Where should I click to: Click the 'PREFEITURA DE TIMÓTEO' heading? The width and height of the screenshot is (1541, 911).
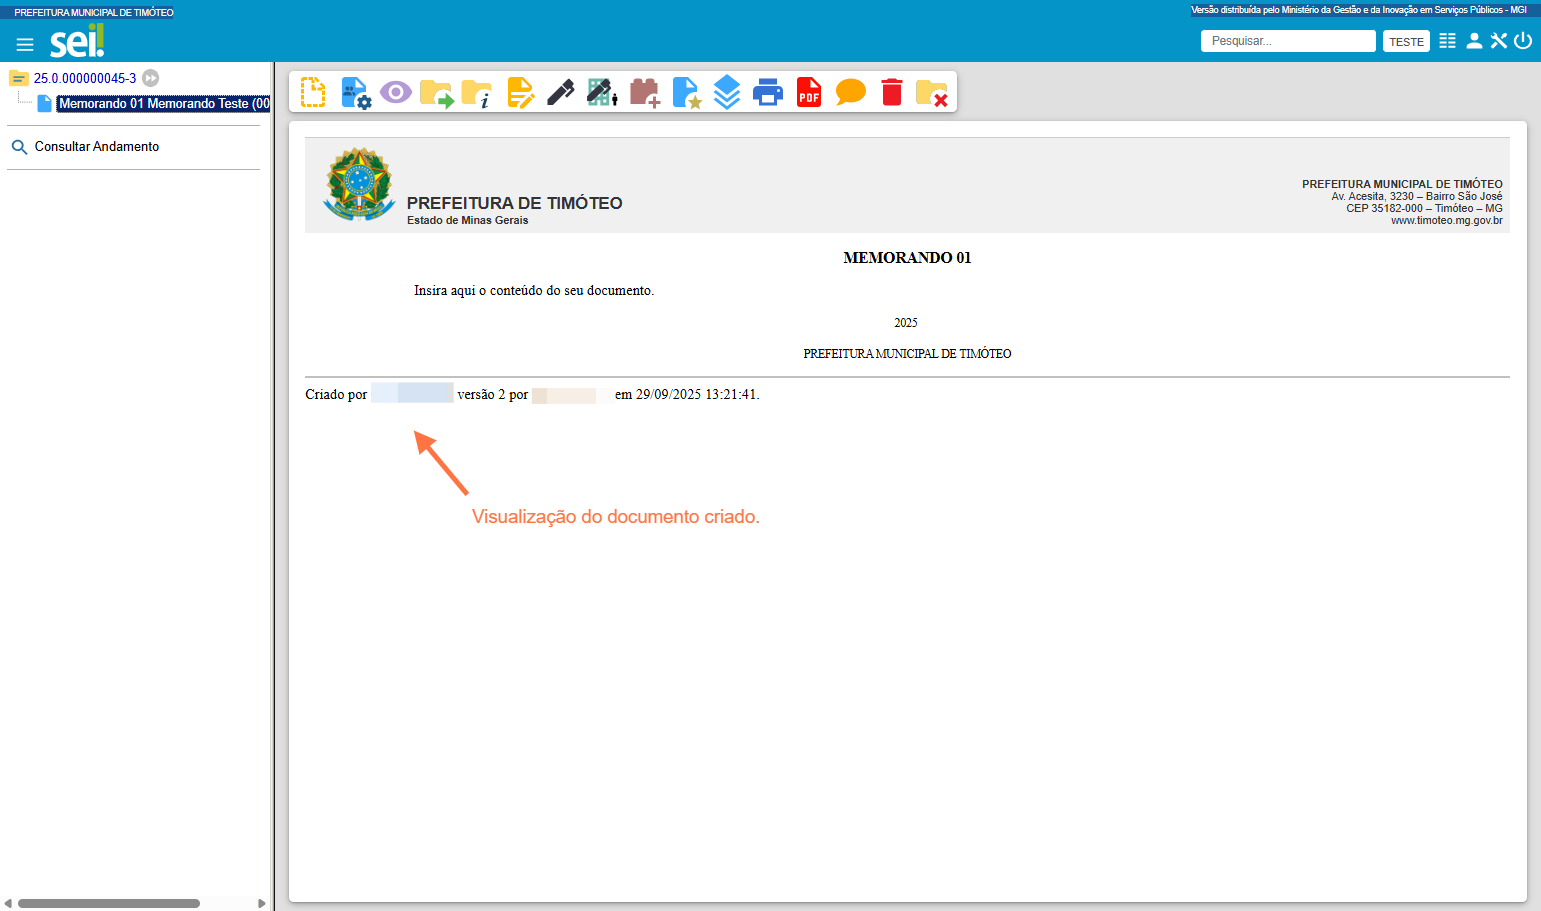[514, 203]
